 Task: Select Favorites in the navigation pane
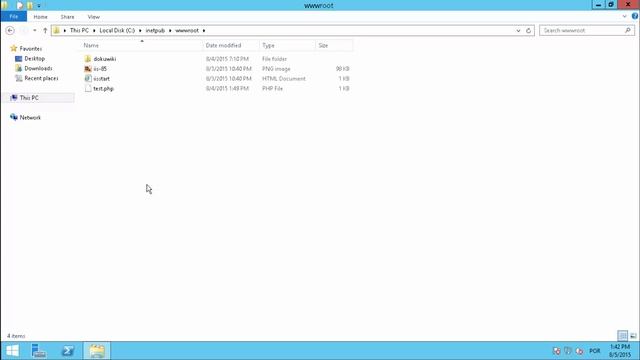31,49
